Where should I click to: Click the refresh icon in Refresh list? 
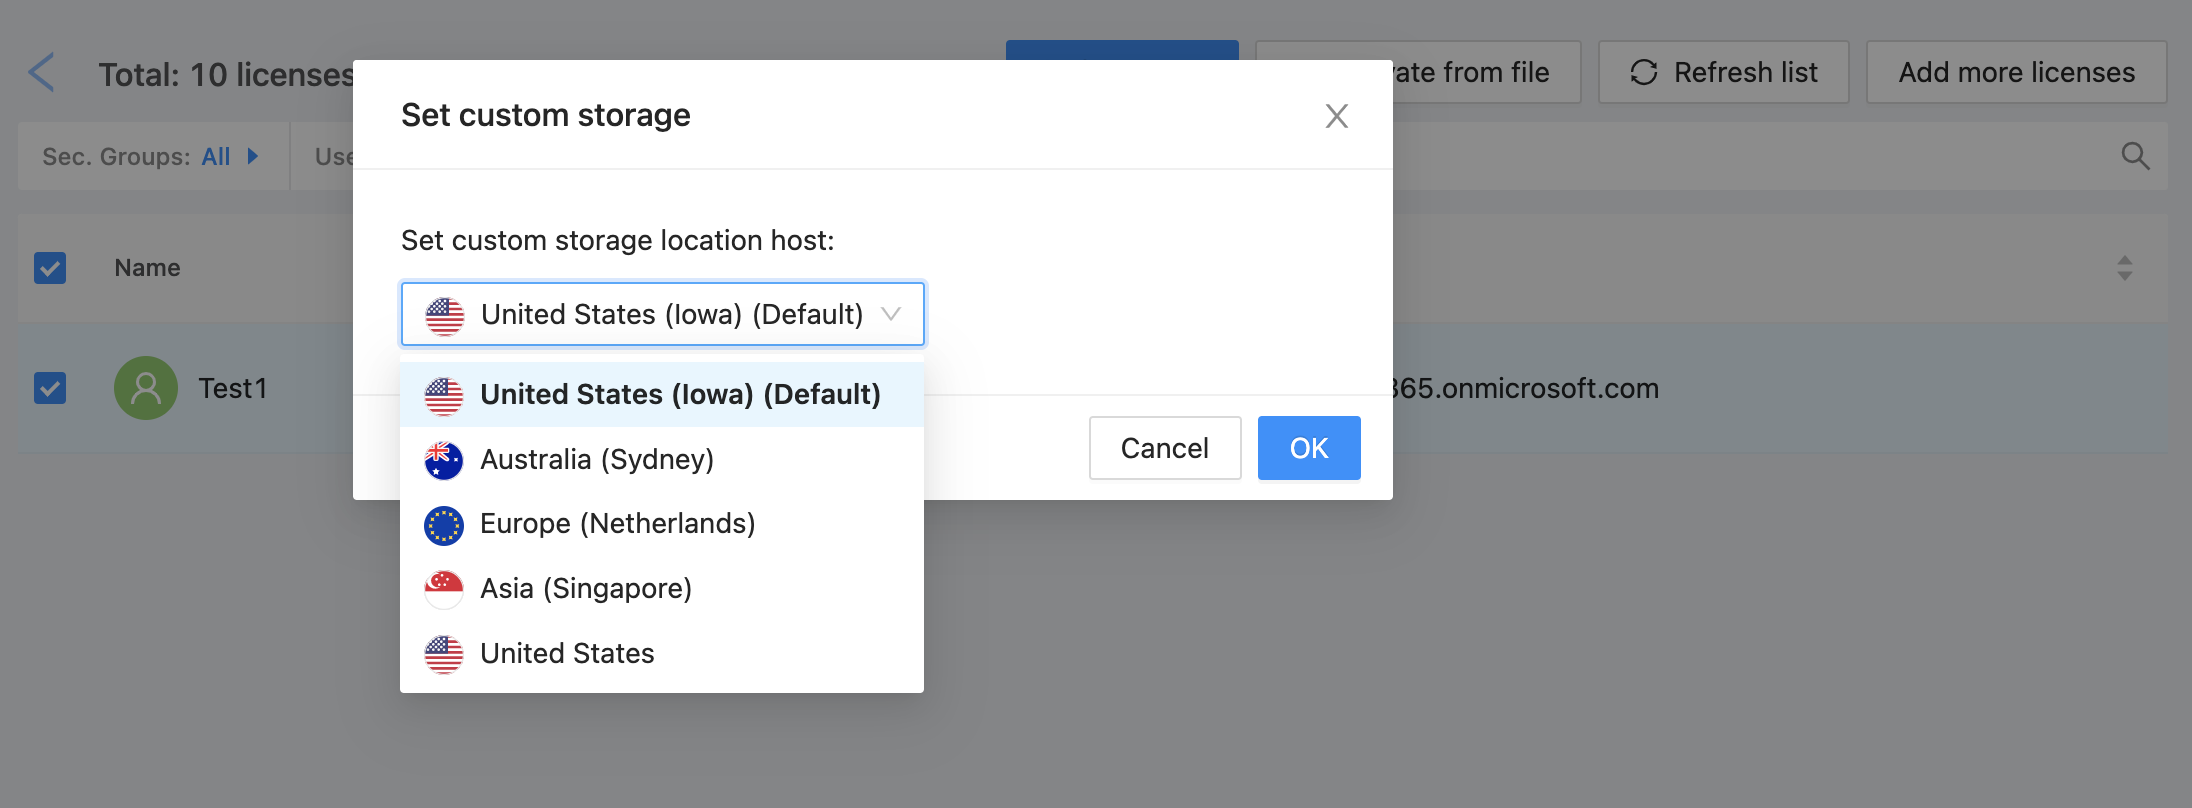(1644, 73)
